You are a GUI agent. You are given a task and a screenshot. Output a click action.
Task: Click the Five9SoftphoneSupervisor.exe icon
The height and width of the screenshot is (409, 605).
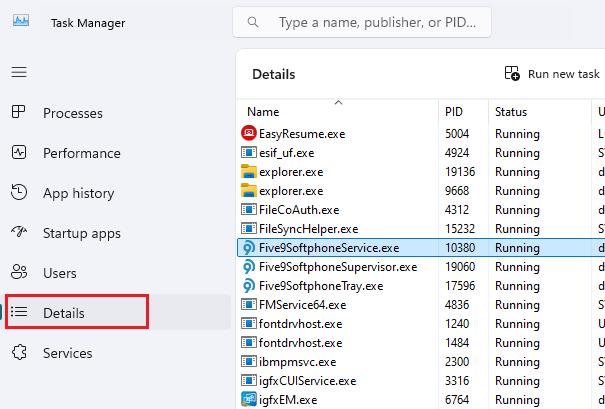(249, 266)
